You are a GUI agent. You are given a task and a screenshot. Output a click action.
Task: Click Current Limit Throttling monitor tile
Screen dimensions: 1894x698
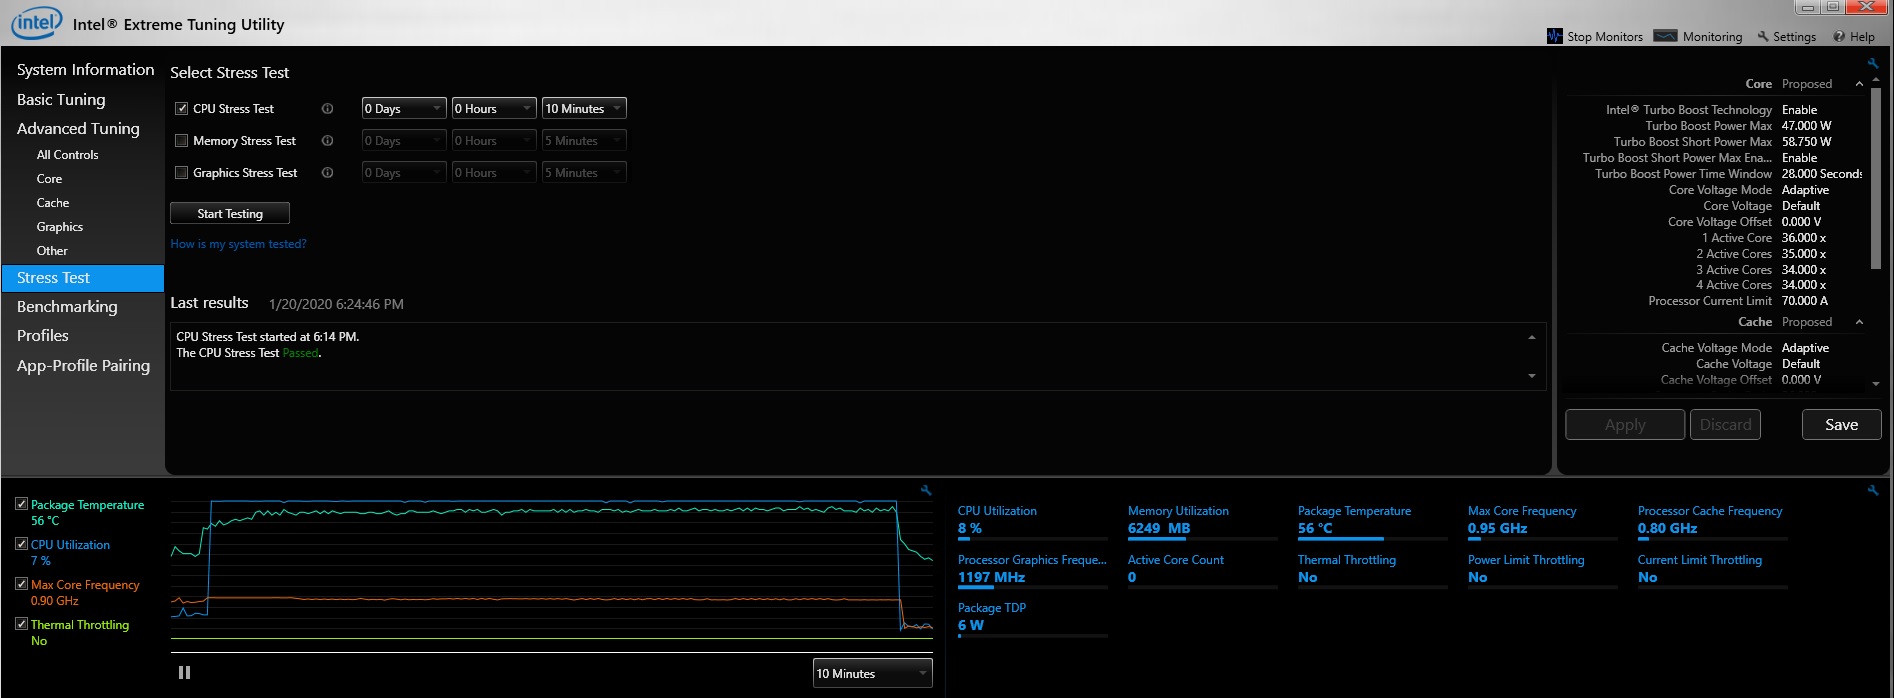tap(1712, 571)
